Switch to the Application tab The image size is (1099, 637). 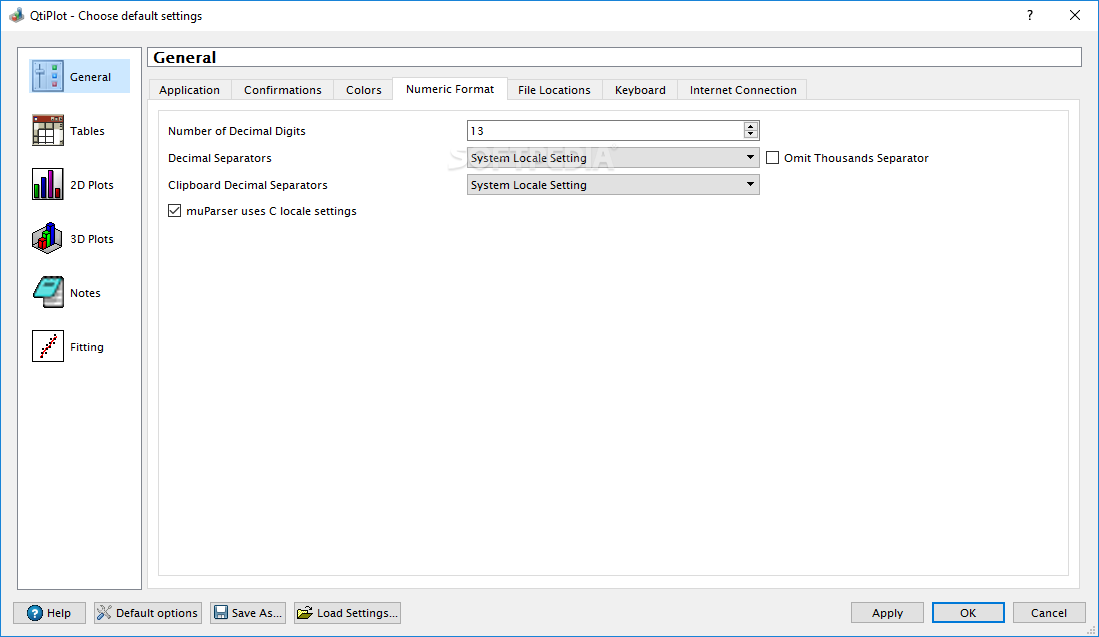[x=189, y=90]
